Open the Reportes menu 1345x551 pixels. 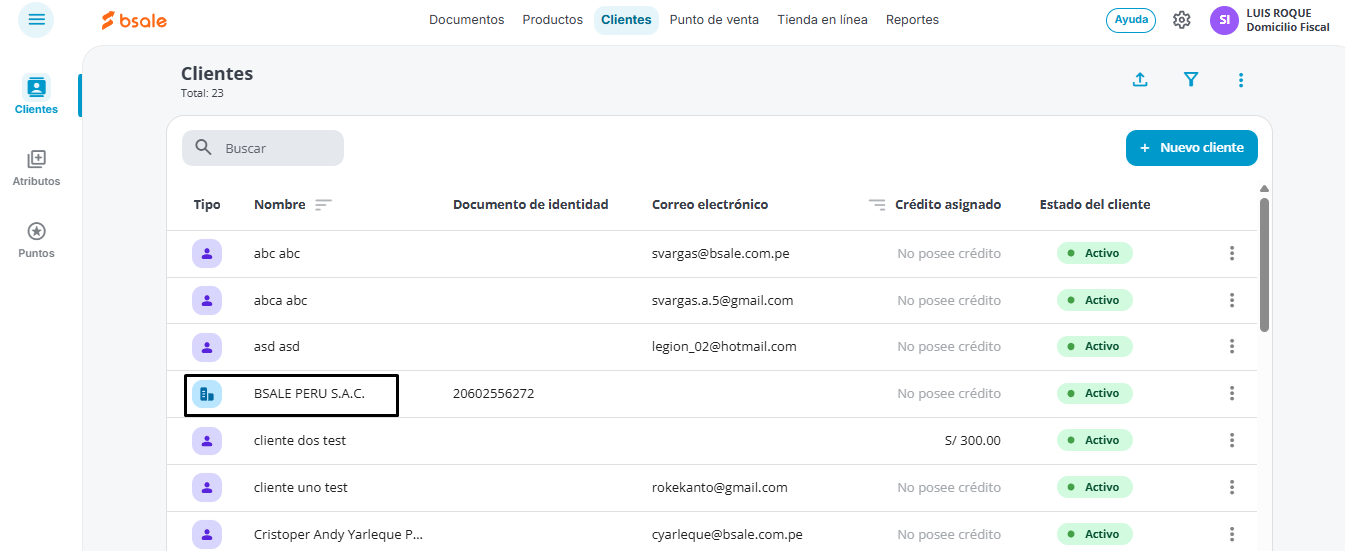pyautogui.click(x=912, y=20)
